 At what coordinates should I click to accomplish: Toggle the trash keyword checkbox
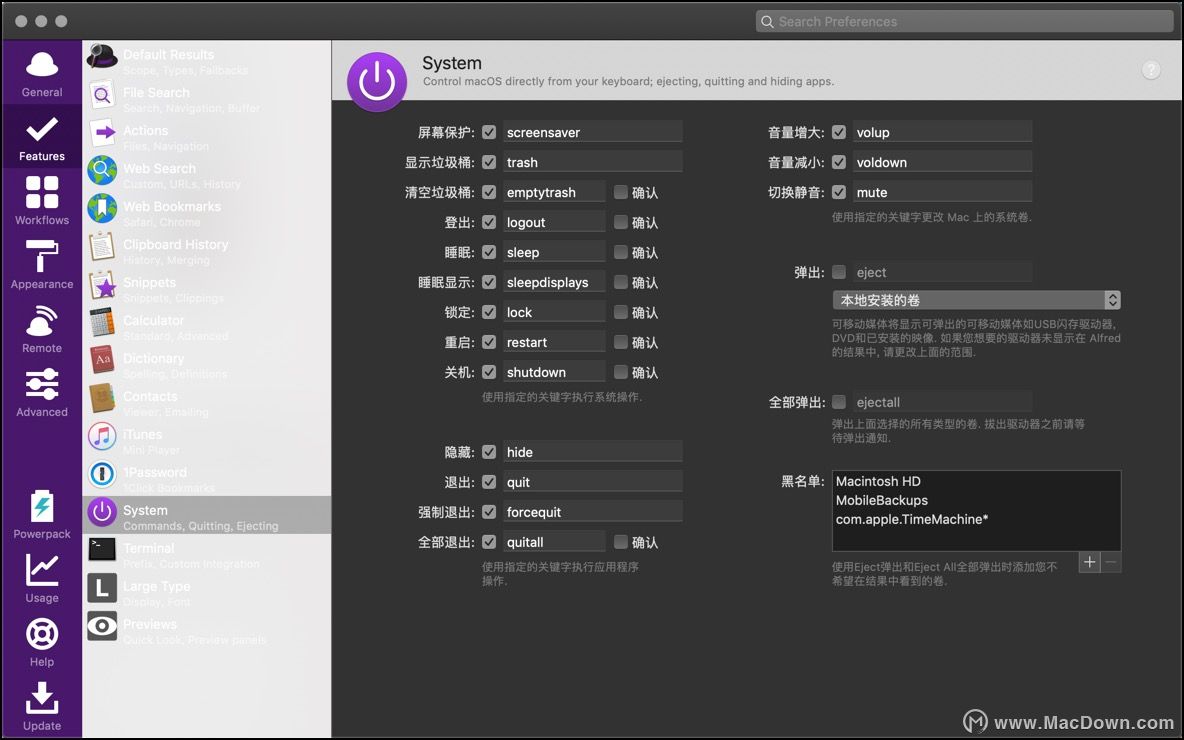489,162
